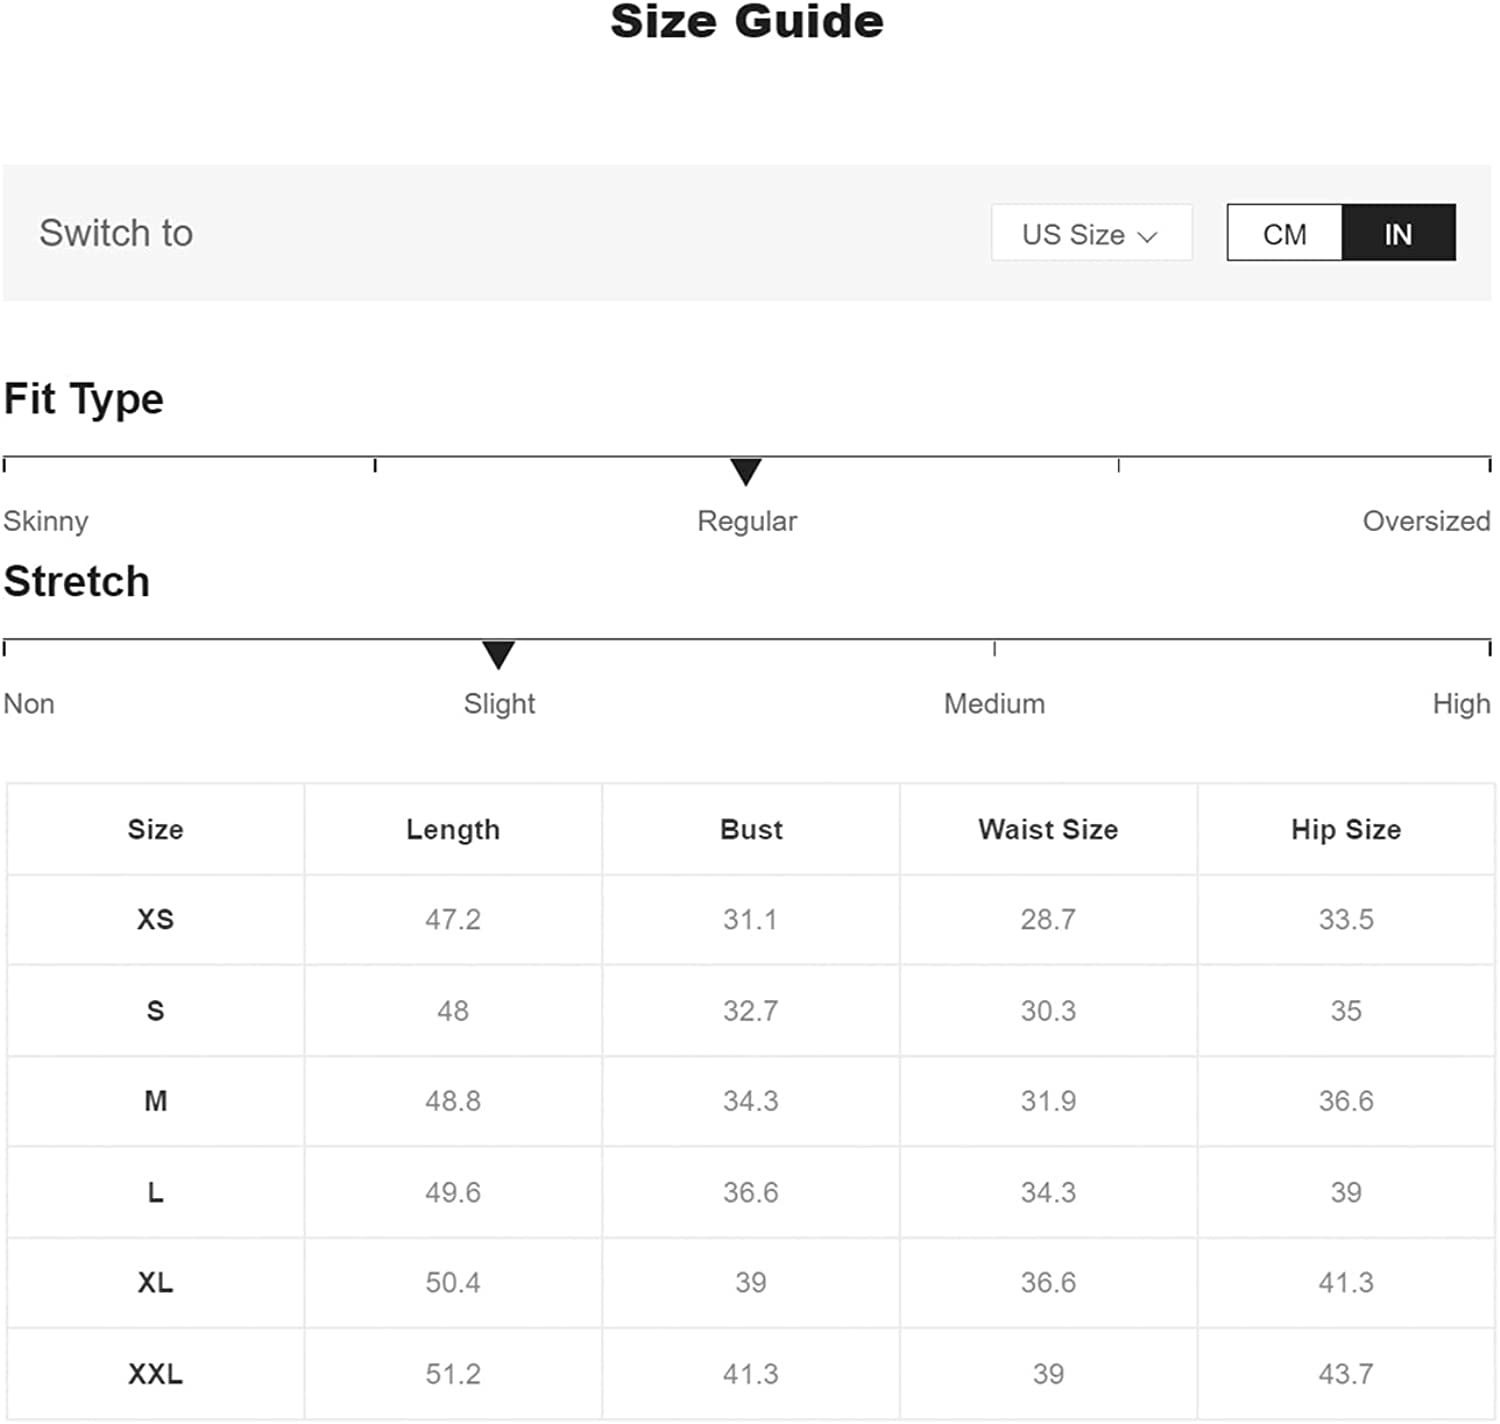1500x1424 pixels.
Task: Click the High stretch label
Action: tap(1461, 704)
